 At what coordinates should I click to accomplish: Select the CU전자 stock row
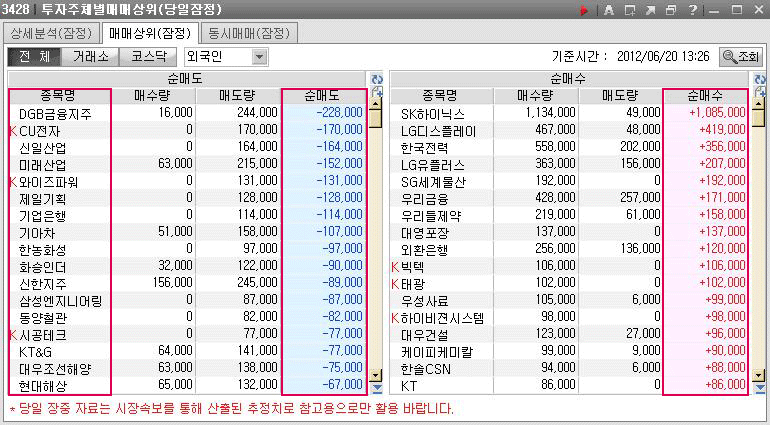click(x=188, y=130)
